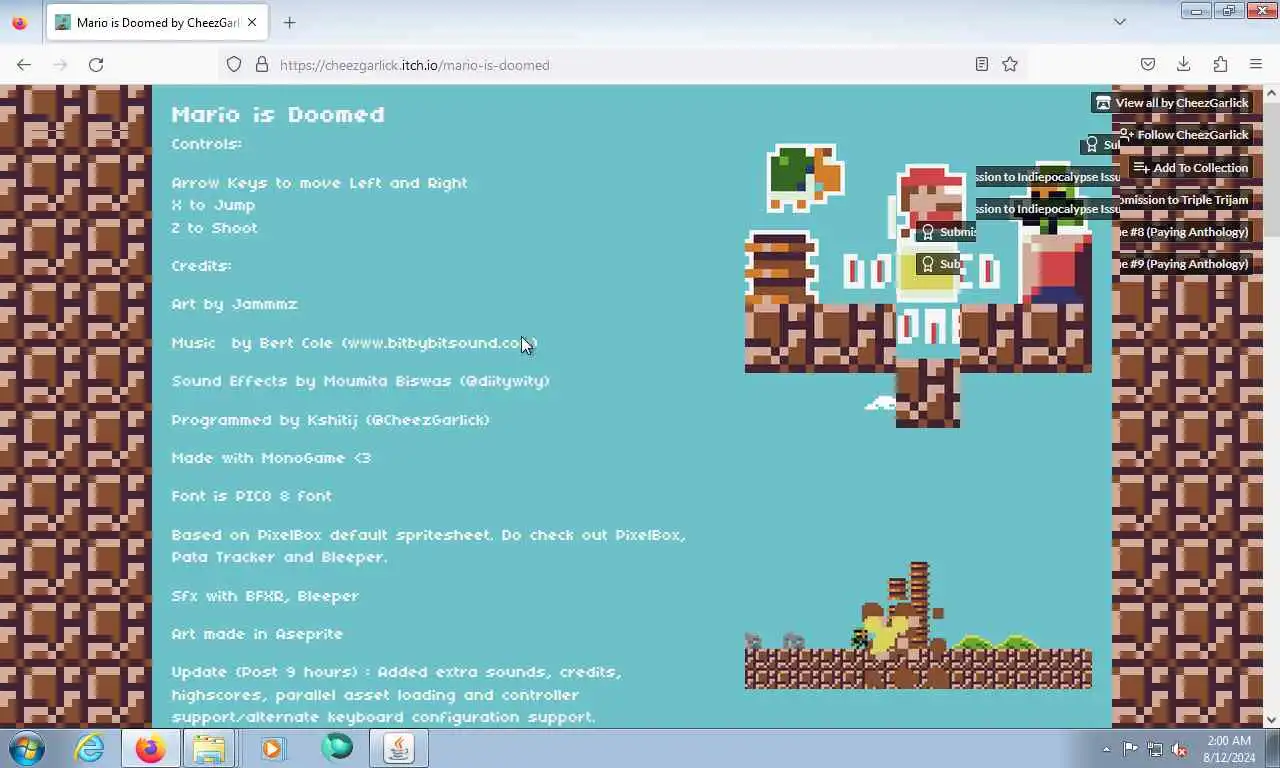Image resolution: width=1280 pixels, height=768 pixels.
Task: Save page to Pocket
Action: (x=1148, y=64)
